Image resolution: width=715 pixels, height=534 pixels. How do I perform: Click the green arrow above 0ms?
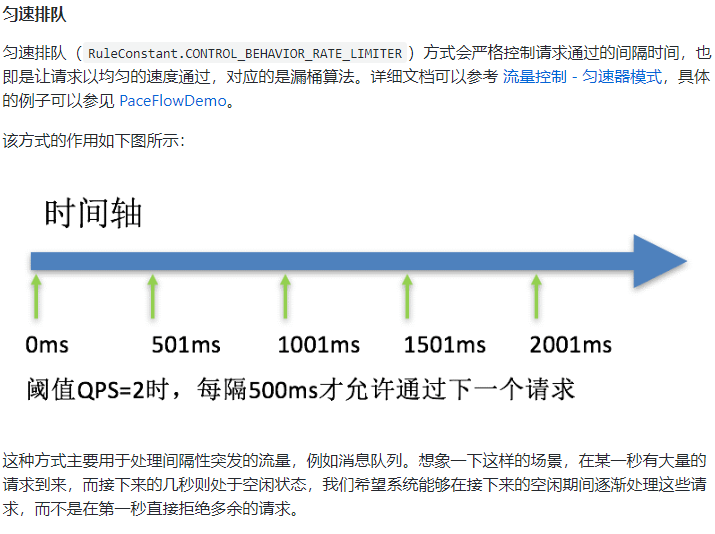(36, 296)
